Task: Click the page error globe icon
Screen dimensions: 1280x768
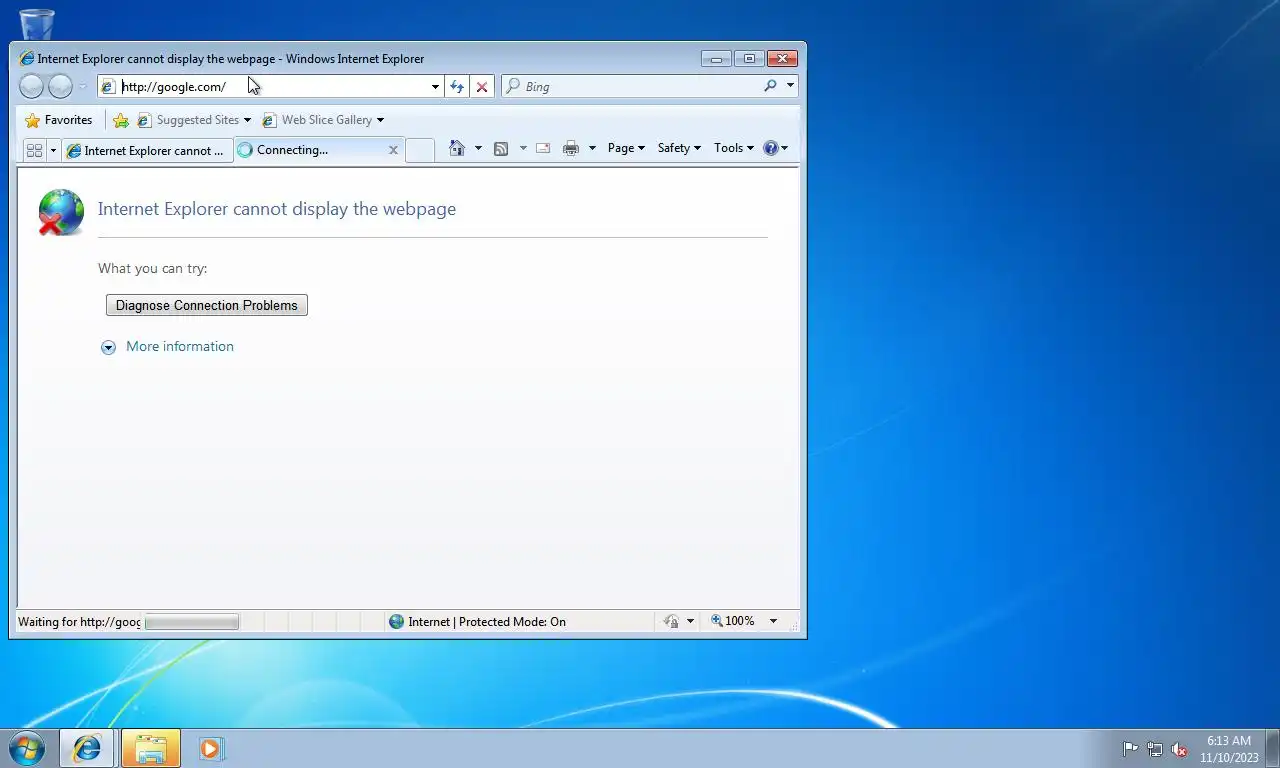Action: (x=61, y=212)
